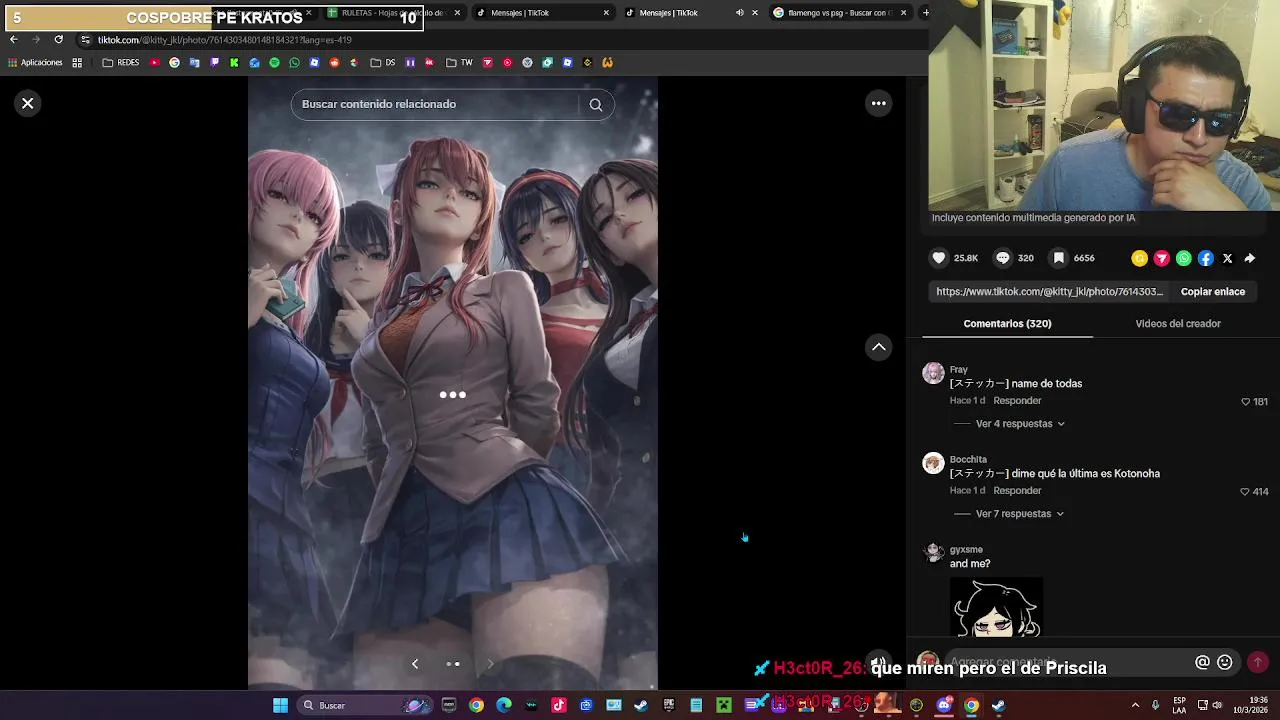This screenshot has height=720, width=1280.
Task: Switch to the 'RULETAS - Hojas de cálculo' tab
Action: click(393, 13)
